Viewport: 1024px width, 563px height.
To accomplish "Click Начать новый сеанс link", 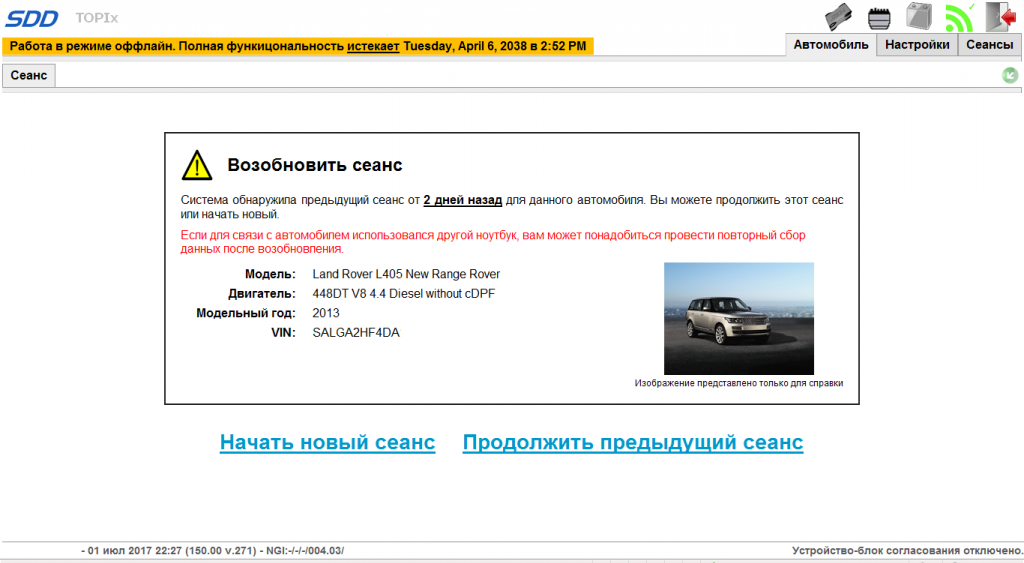I will 327,442.
